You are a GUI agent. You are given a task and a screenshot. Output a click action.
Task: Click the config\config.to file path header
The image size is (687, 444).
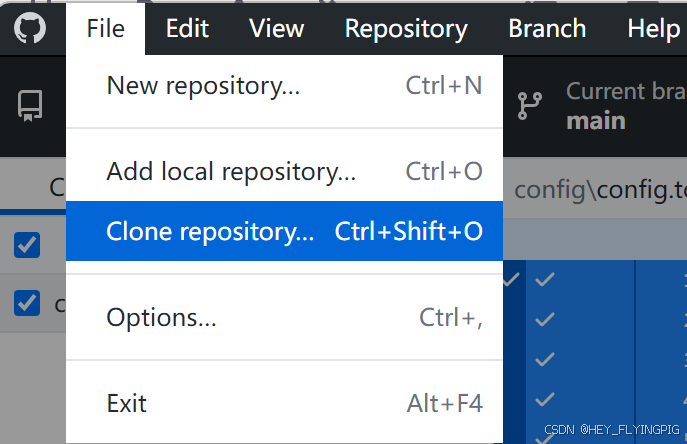598,188
